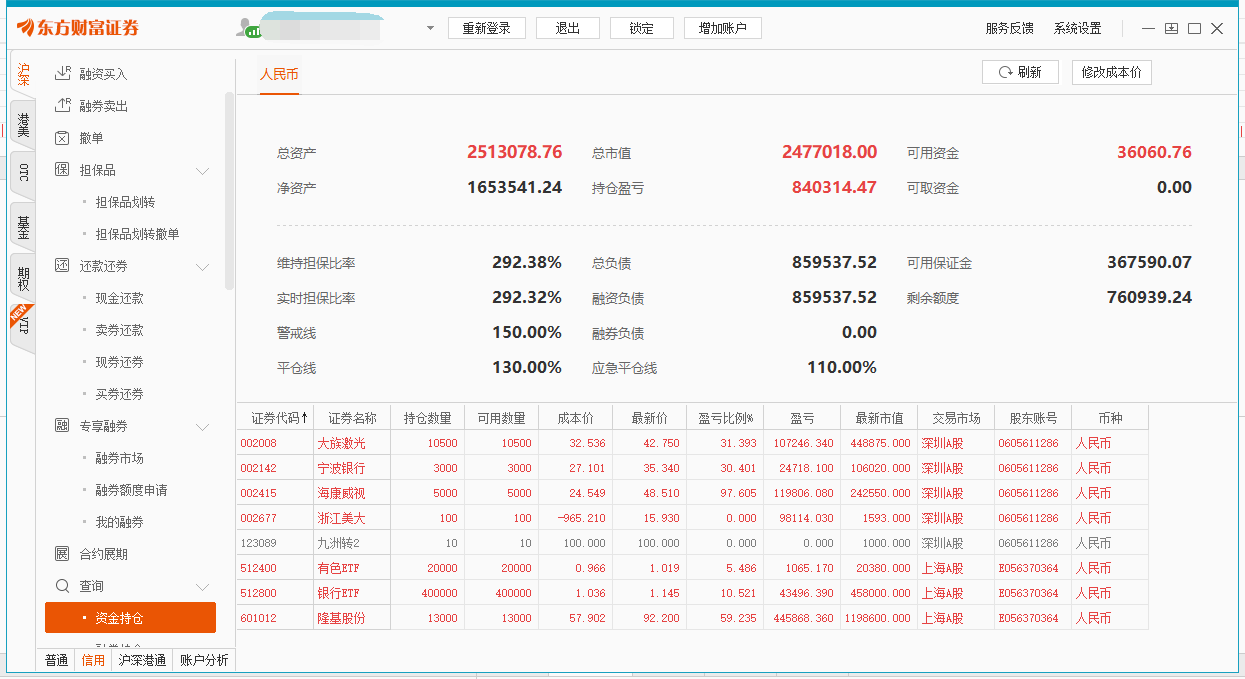
Task: Click the 东方财富证券 logo
Action: (x=77, y=28)
